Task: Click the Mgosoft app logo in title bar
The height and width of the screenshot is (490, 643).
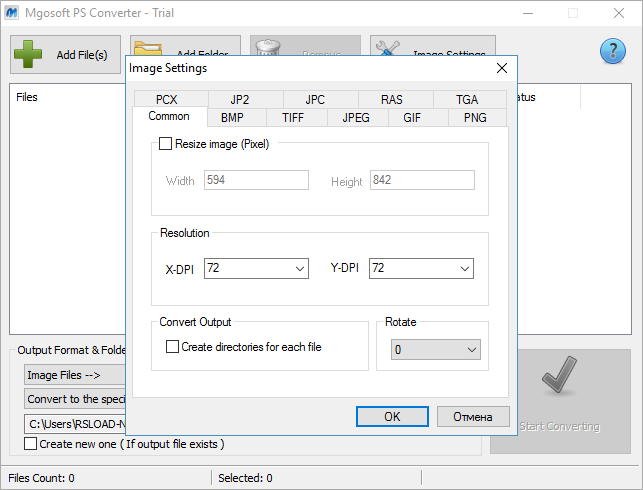Action: pyautogui.click(x=11, y=13)
